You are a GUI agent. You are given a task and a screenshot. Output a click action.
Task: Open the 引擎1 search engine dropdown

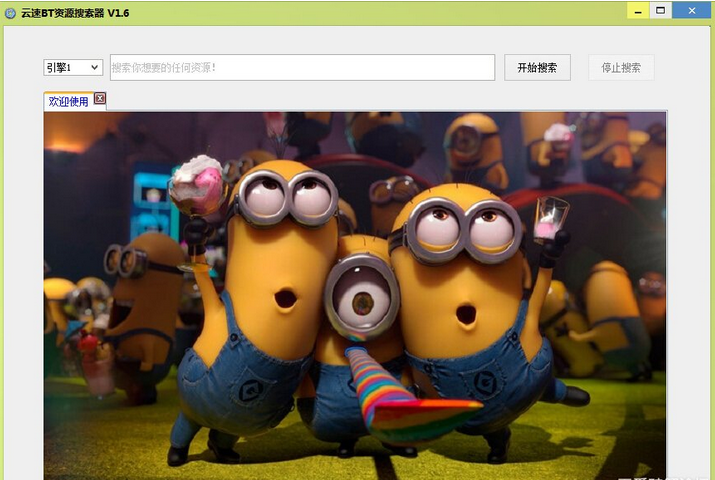73,67
